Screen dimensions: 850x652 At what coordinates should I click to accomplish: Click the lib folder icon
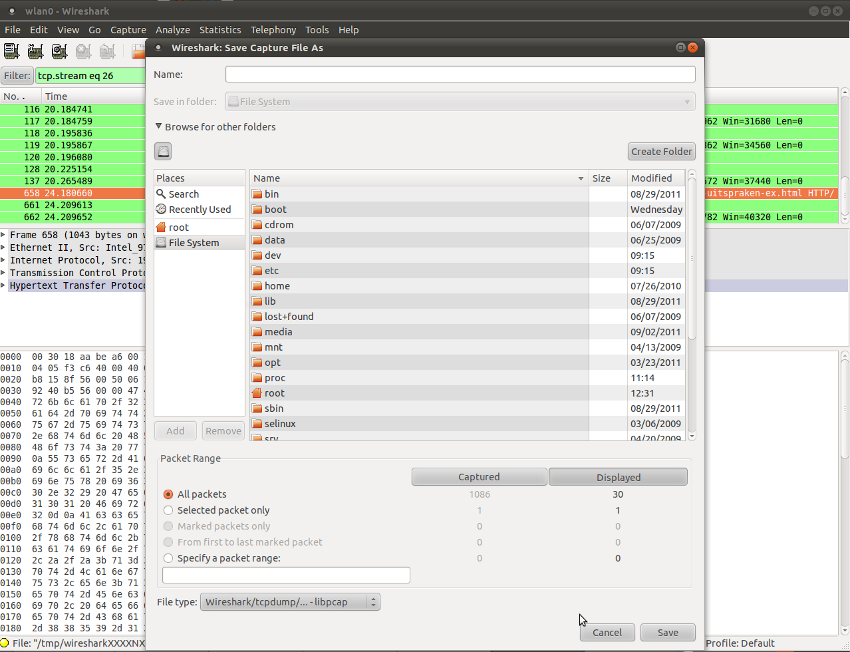(x=257, y=301)
